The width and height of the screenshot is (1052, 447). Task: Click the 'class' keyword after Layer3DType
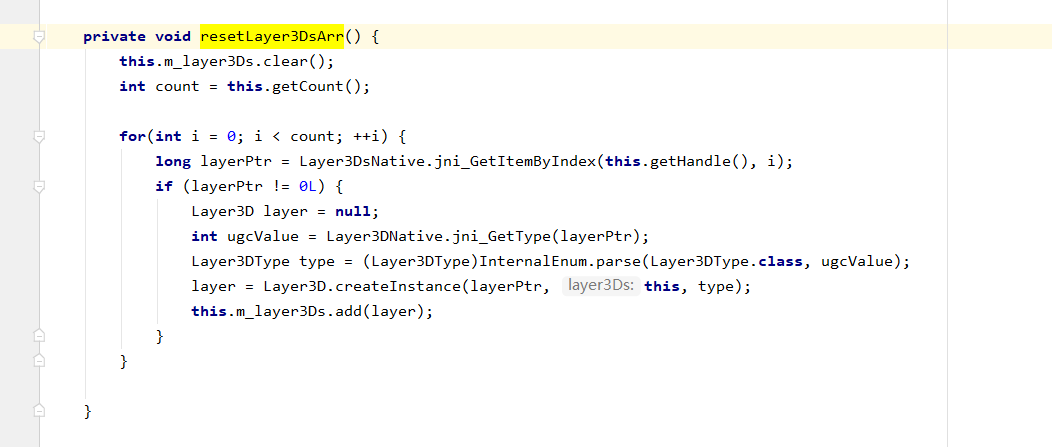click(x=780, y=261)
